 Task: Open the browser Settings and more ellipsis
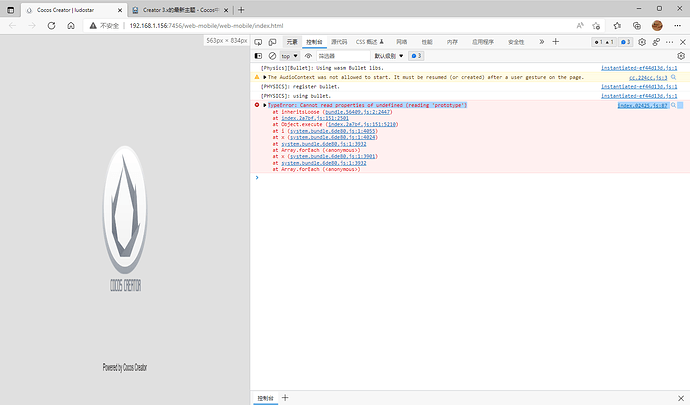(678, 26)
